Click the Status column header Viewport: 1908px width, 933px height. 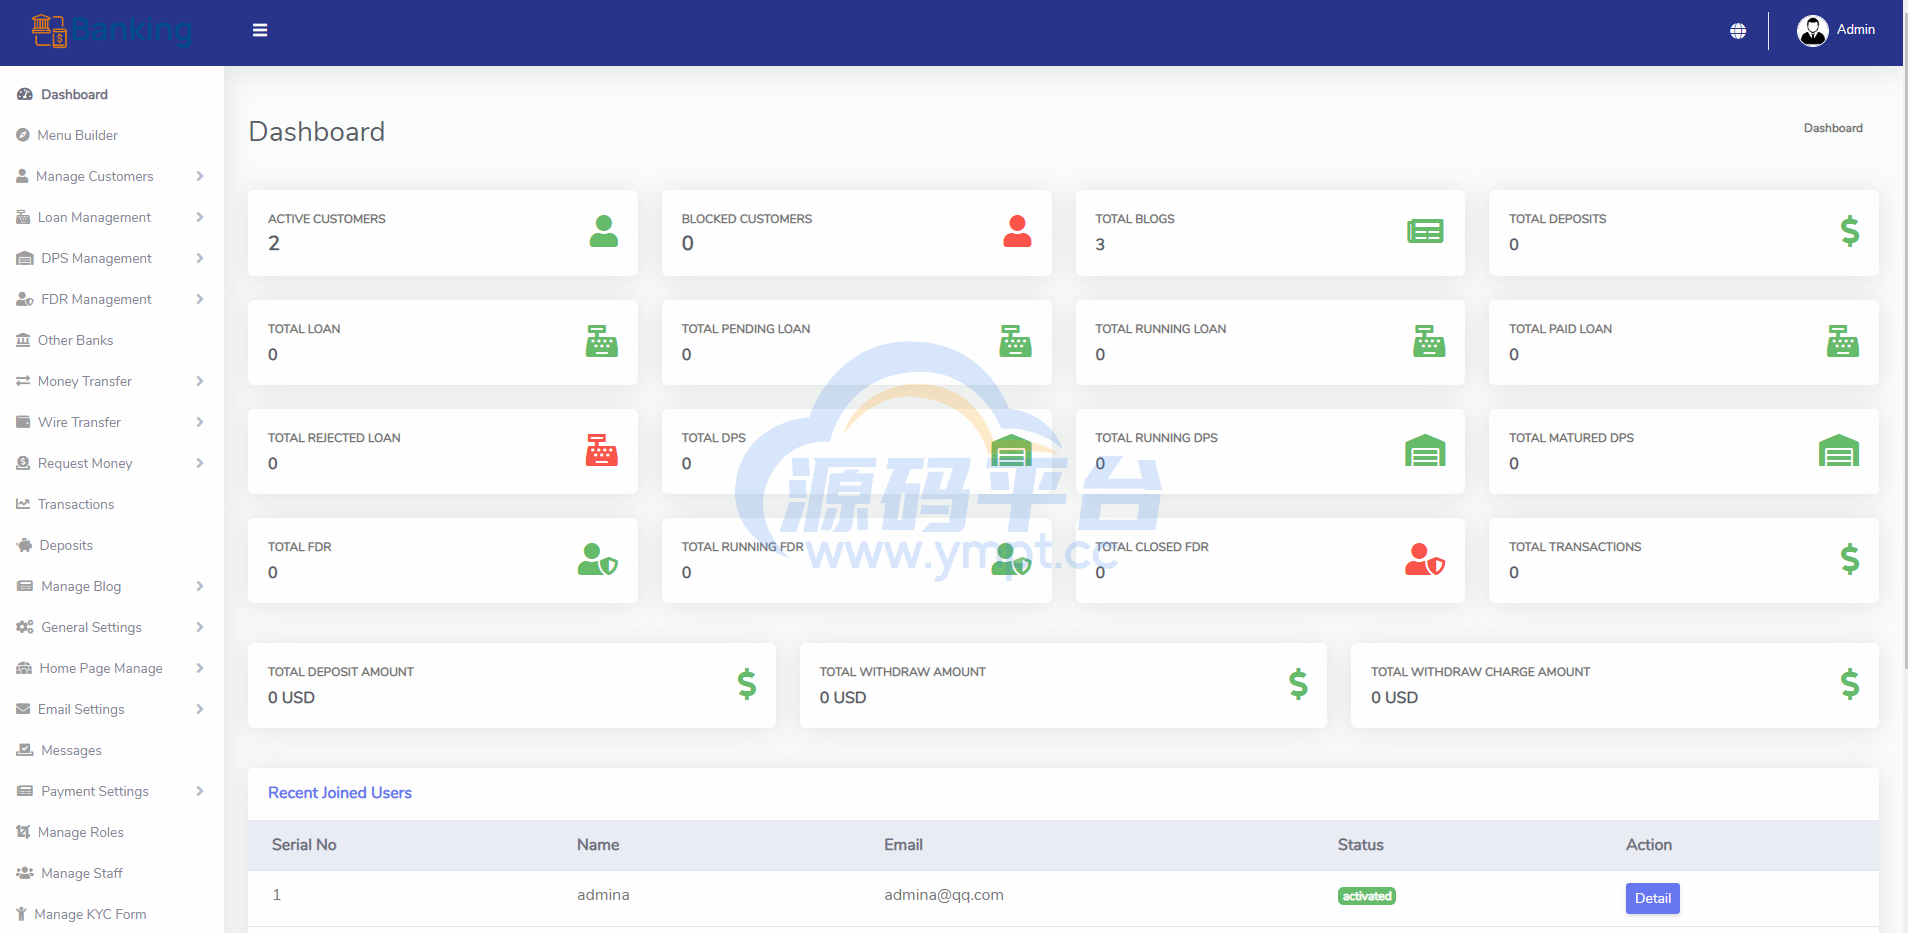point(1360,845)
